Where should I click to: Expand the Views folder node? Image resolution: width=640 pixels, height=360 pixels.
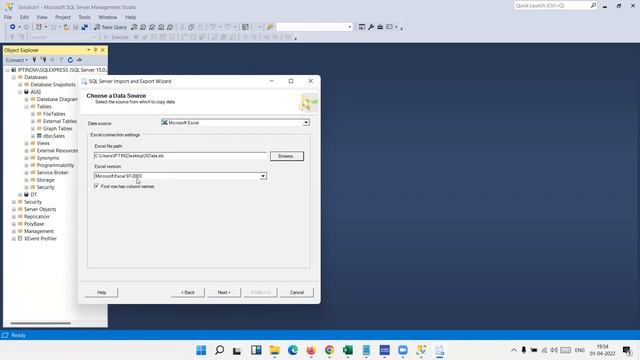point(27,143)
